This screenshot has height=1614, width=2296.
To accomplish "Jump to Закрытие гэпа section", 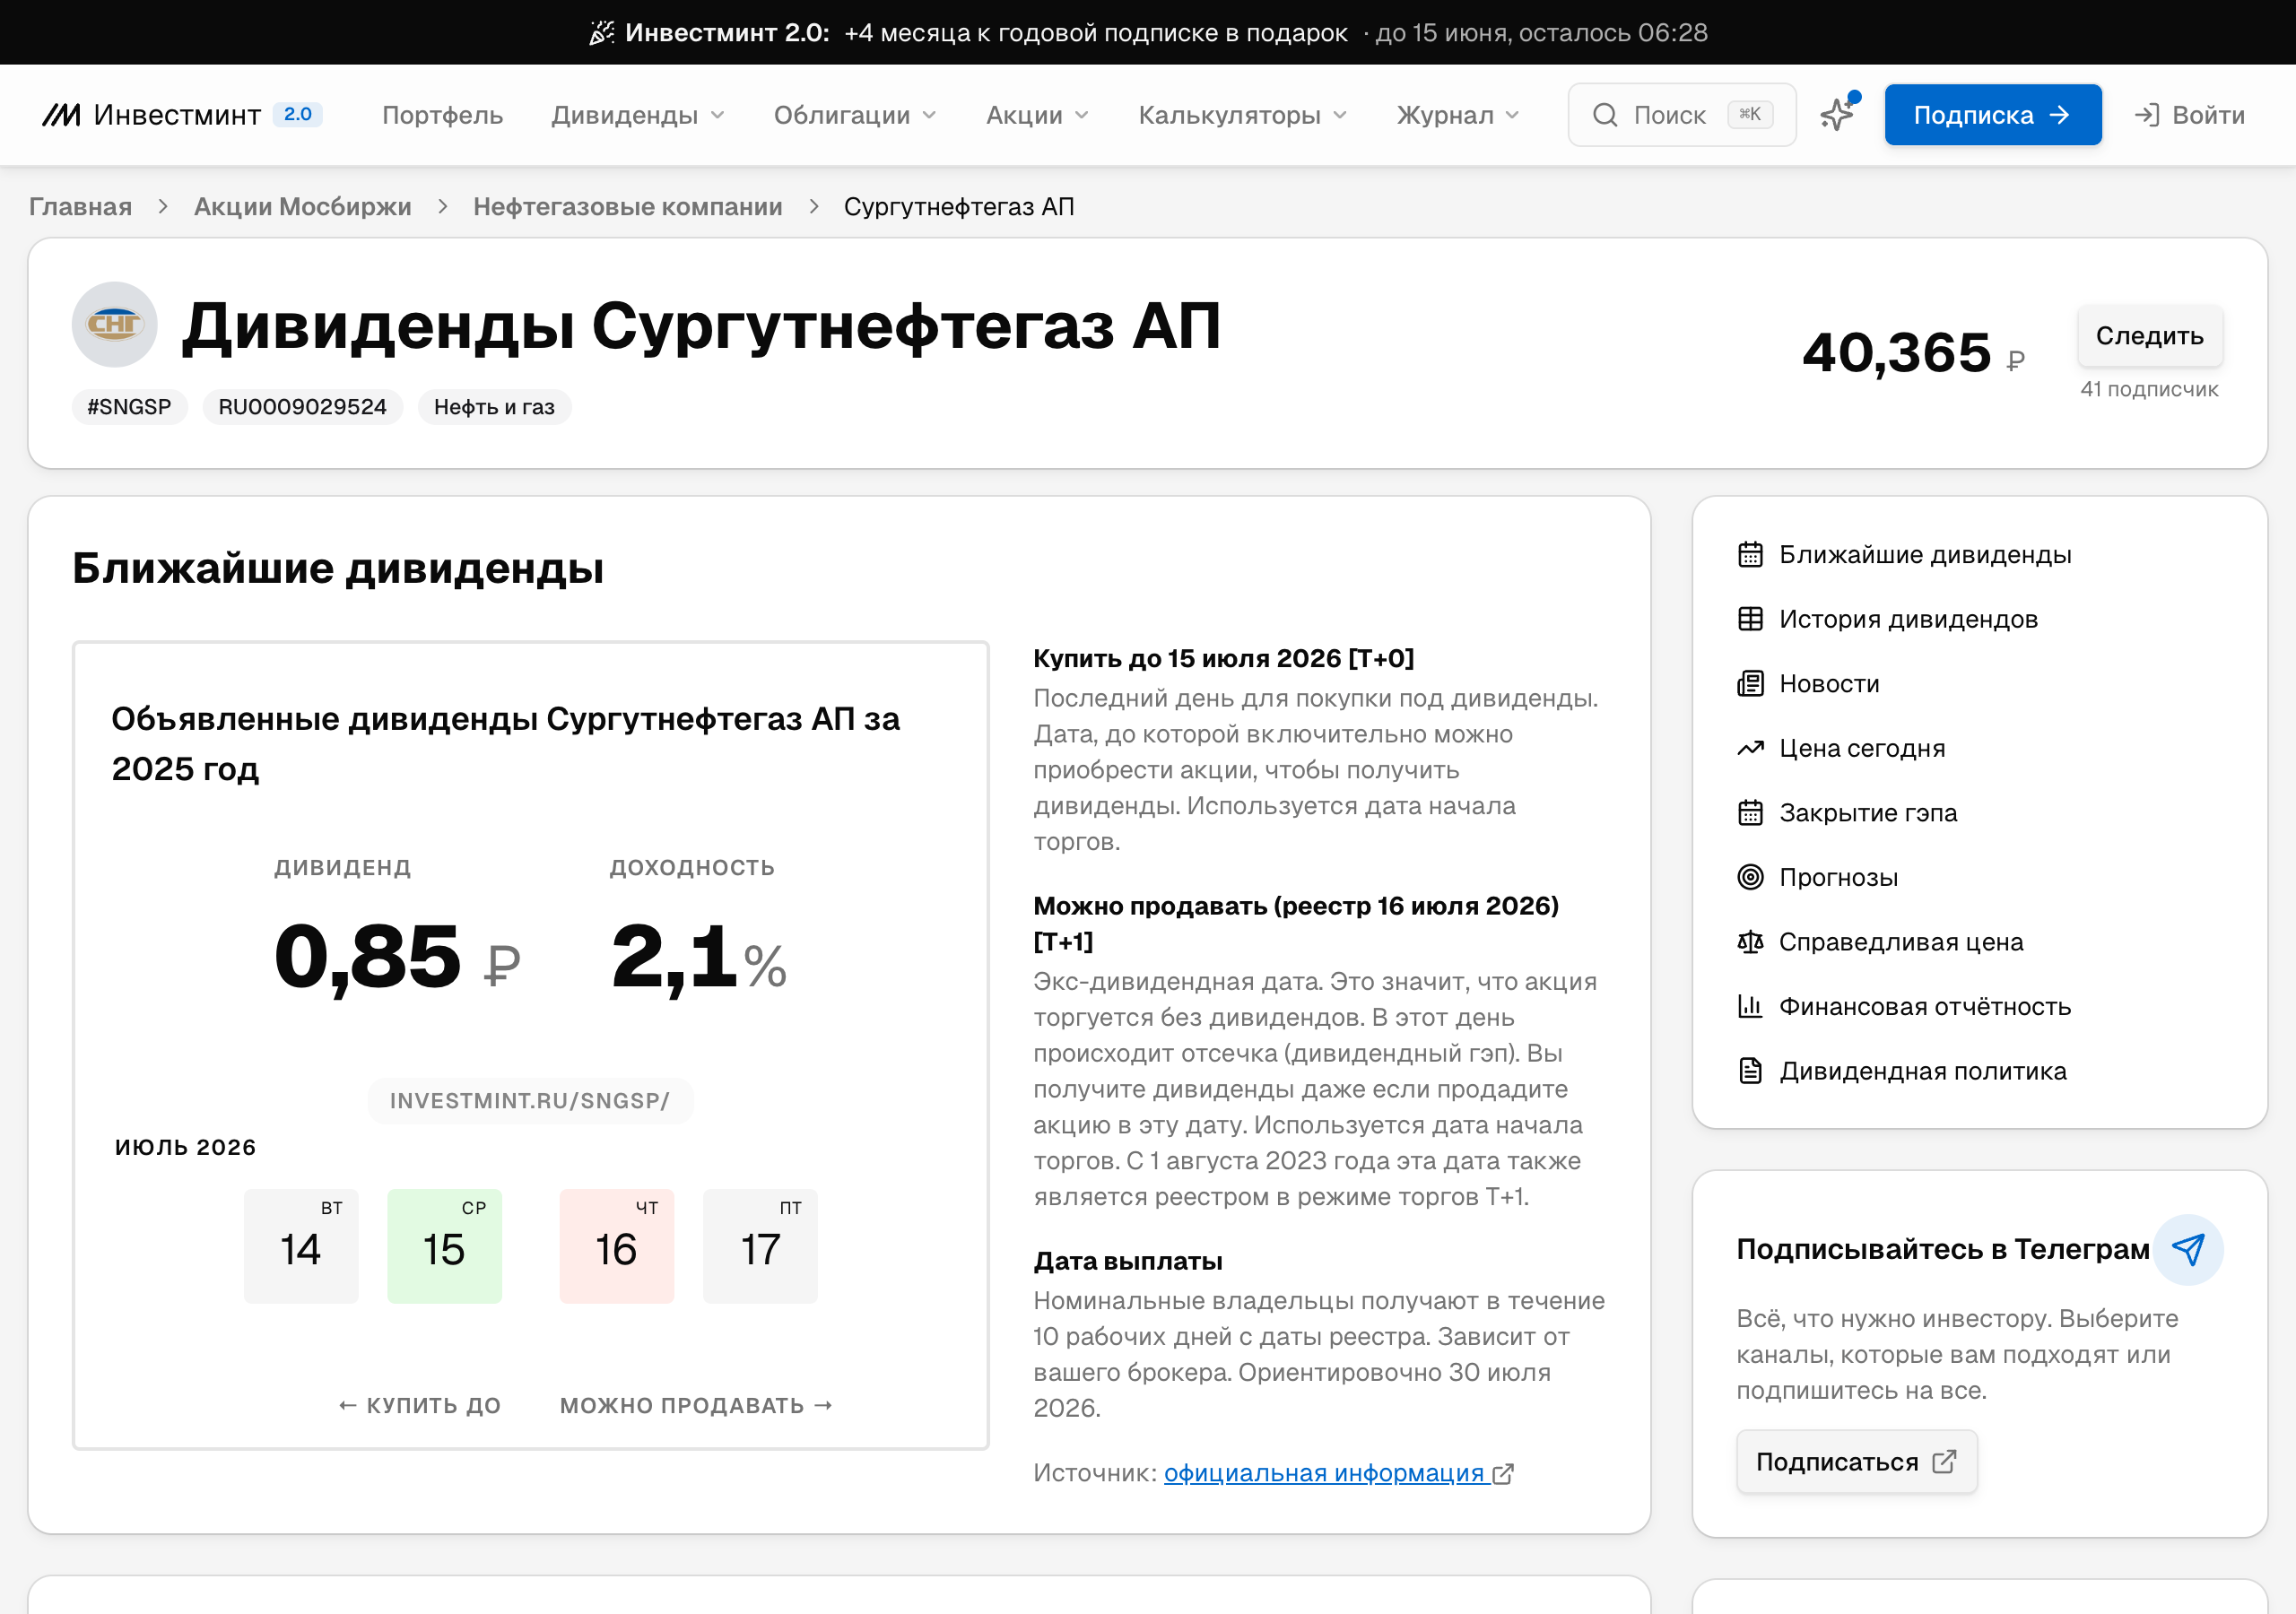I will [1868, 812].
